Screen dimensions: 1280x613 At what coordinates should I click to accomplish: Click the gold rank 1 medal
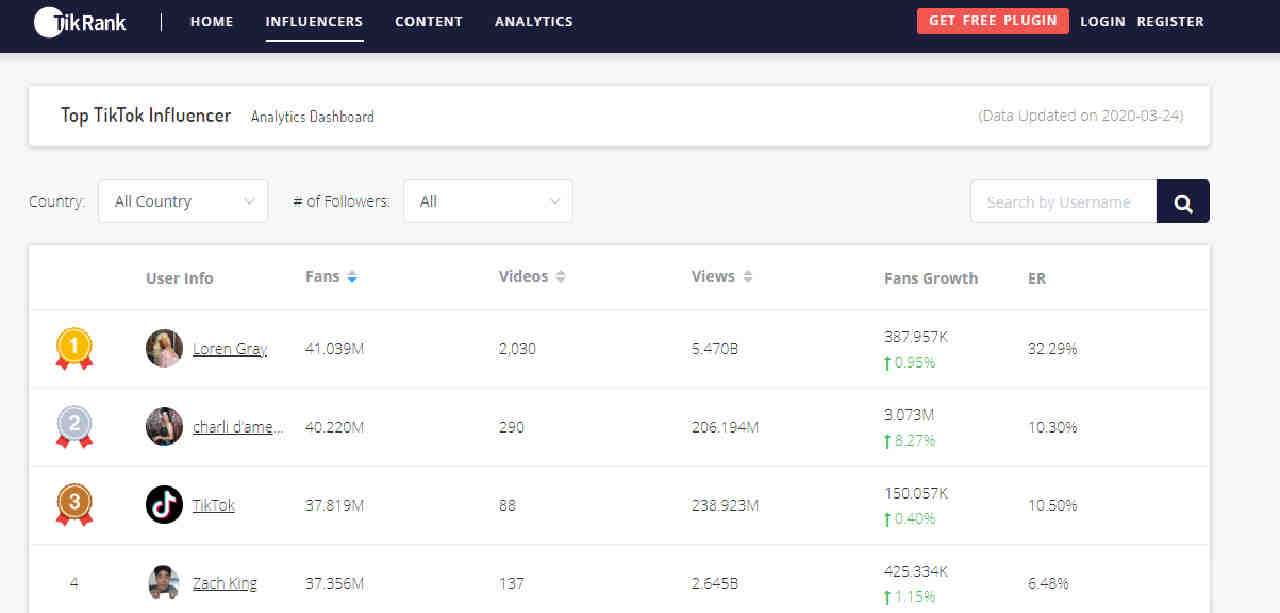tap(74, 349)
